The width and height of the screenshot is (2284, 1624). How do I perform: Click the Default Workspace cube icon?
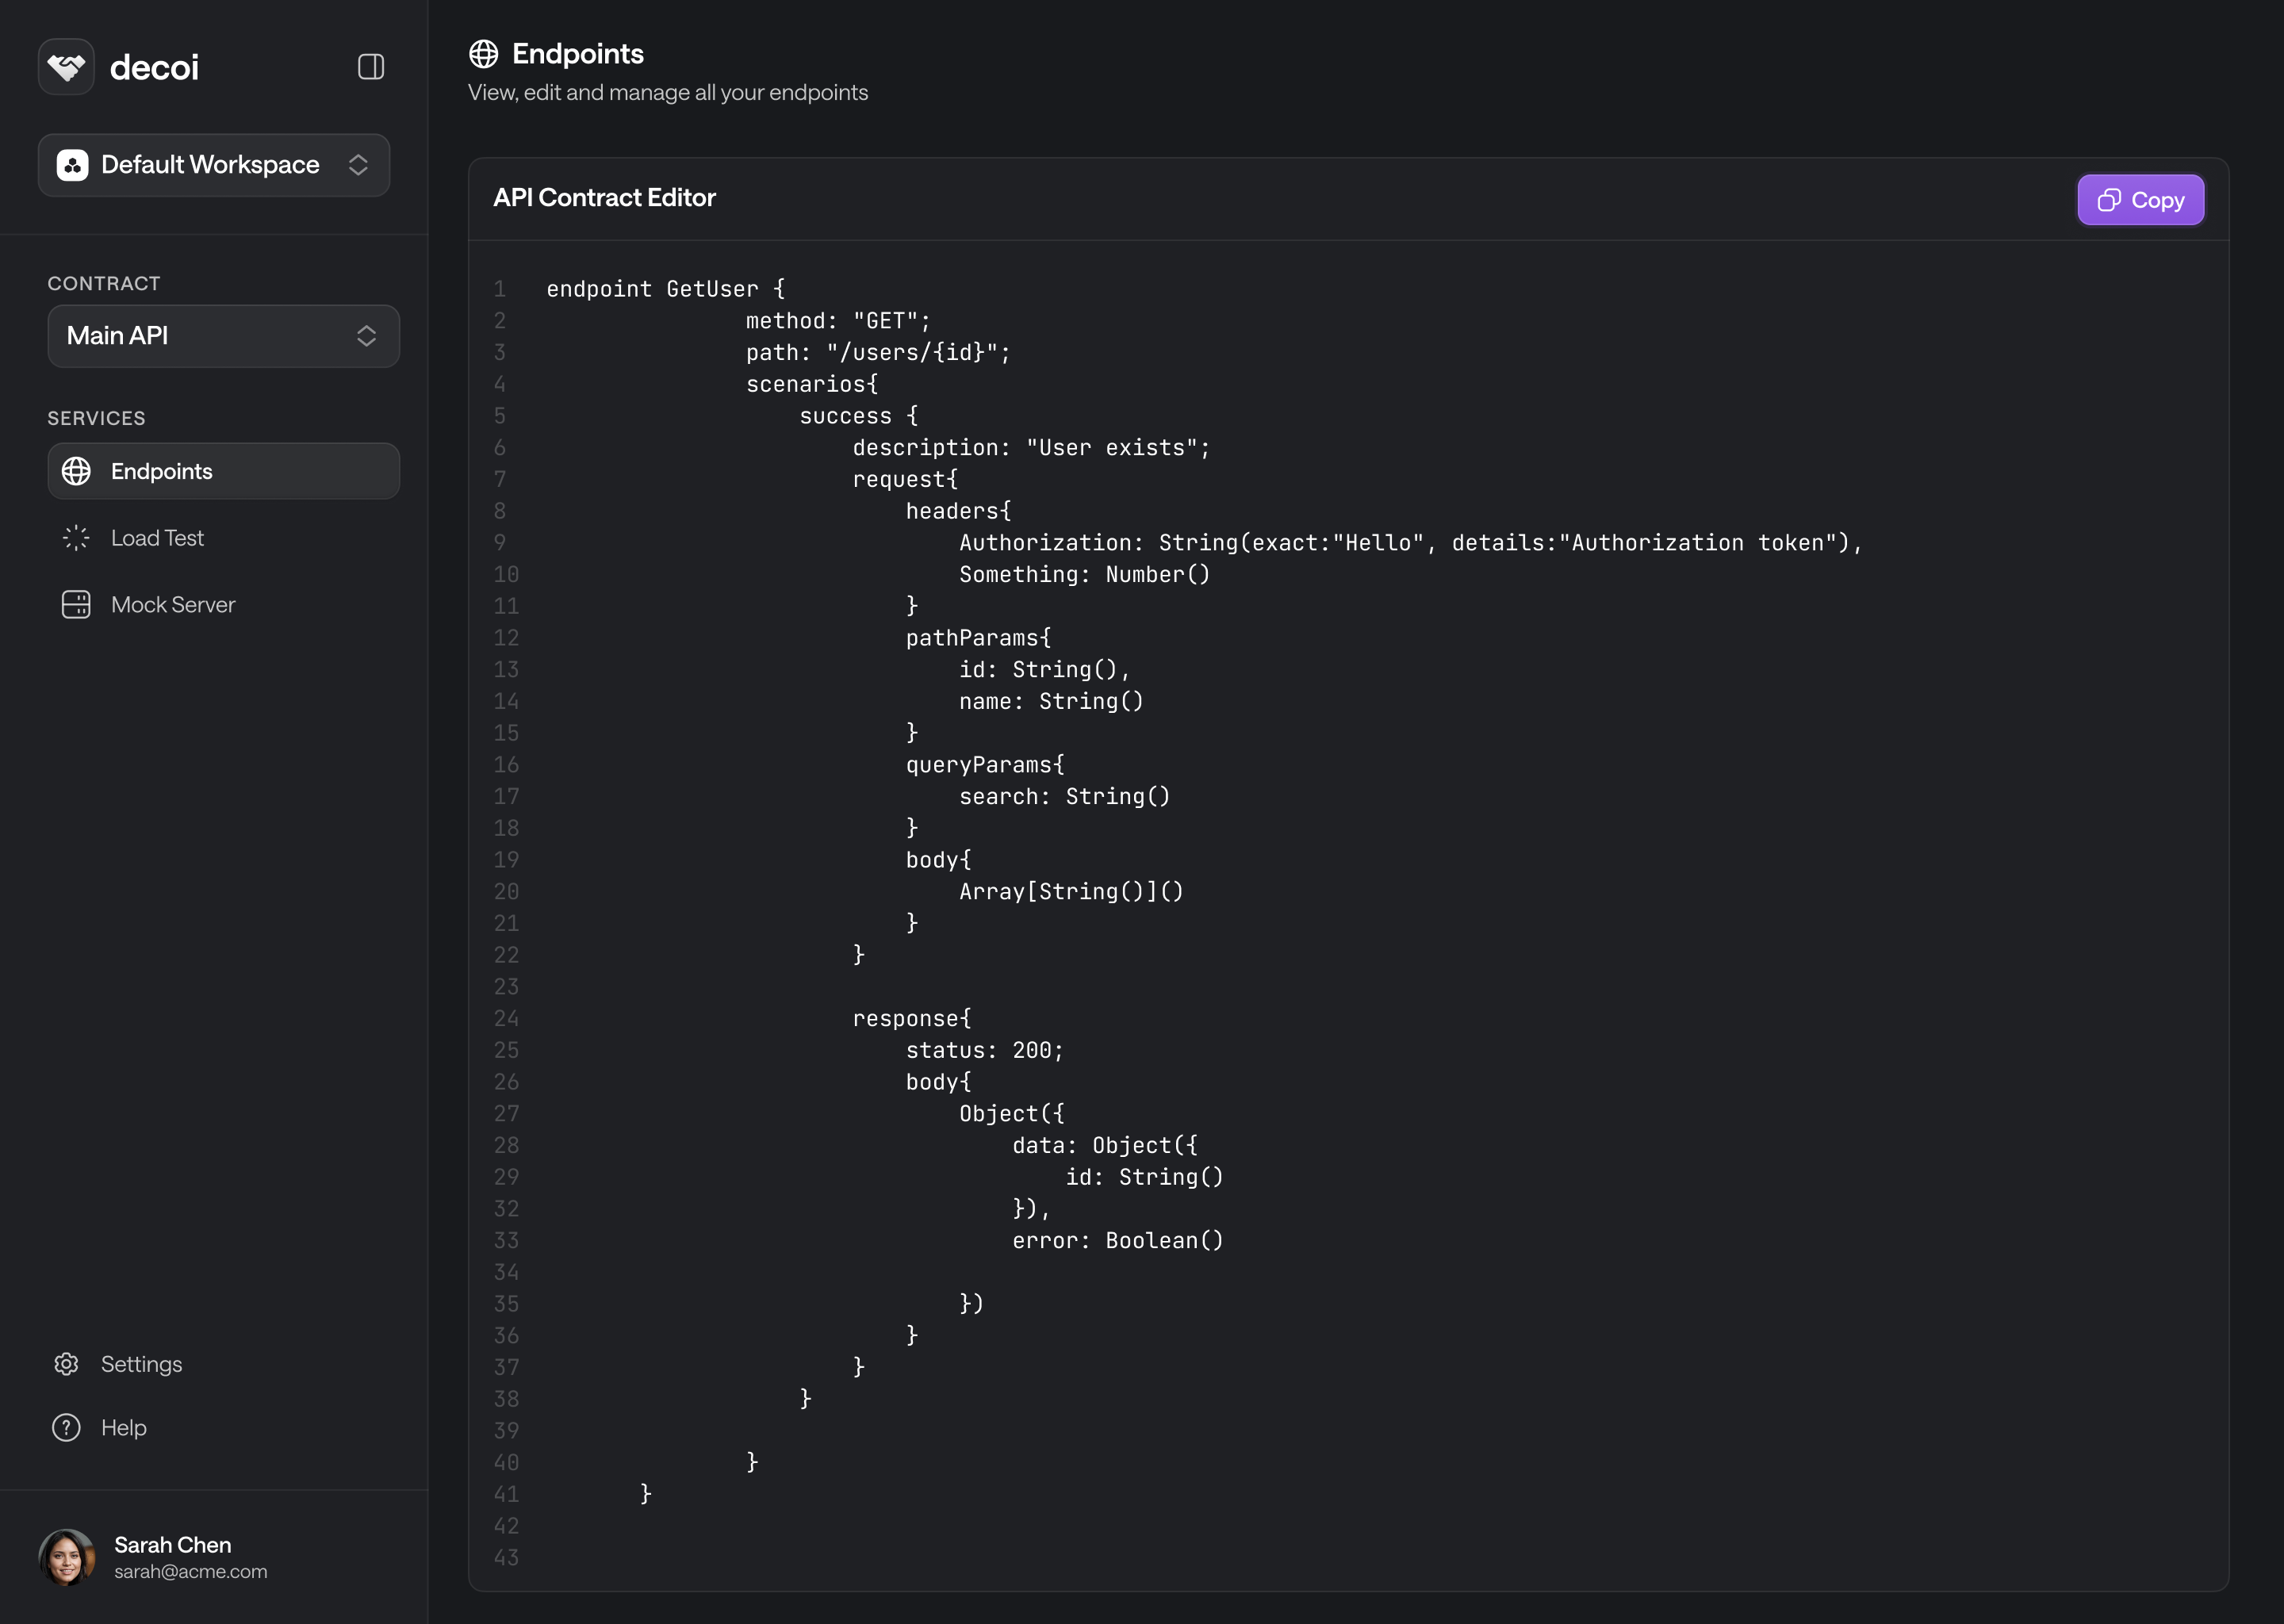[72, 165]
